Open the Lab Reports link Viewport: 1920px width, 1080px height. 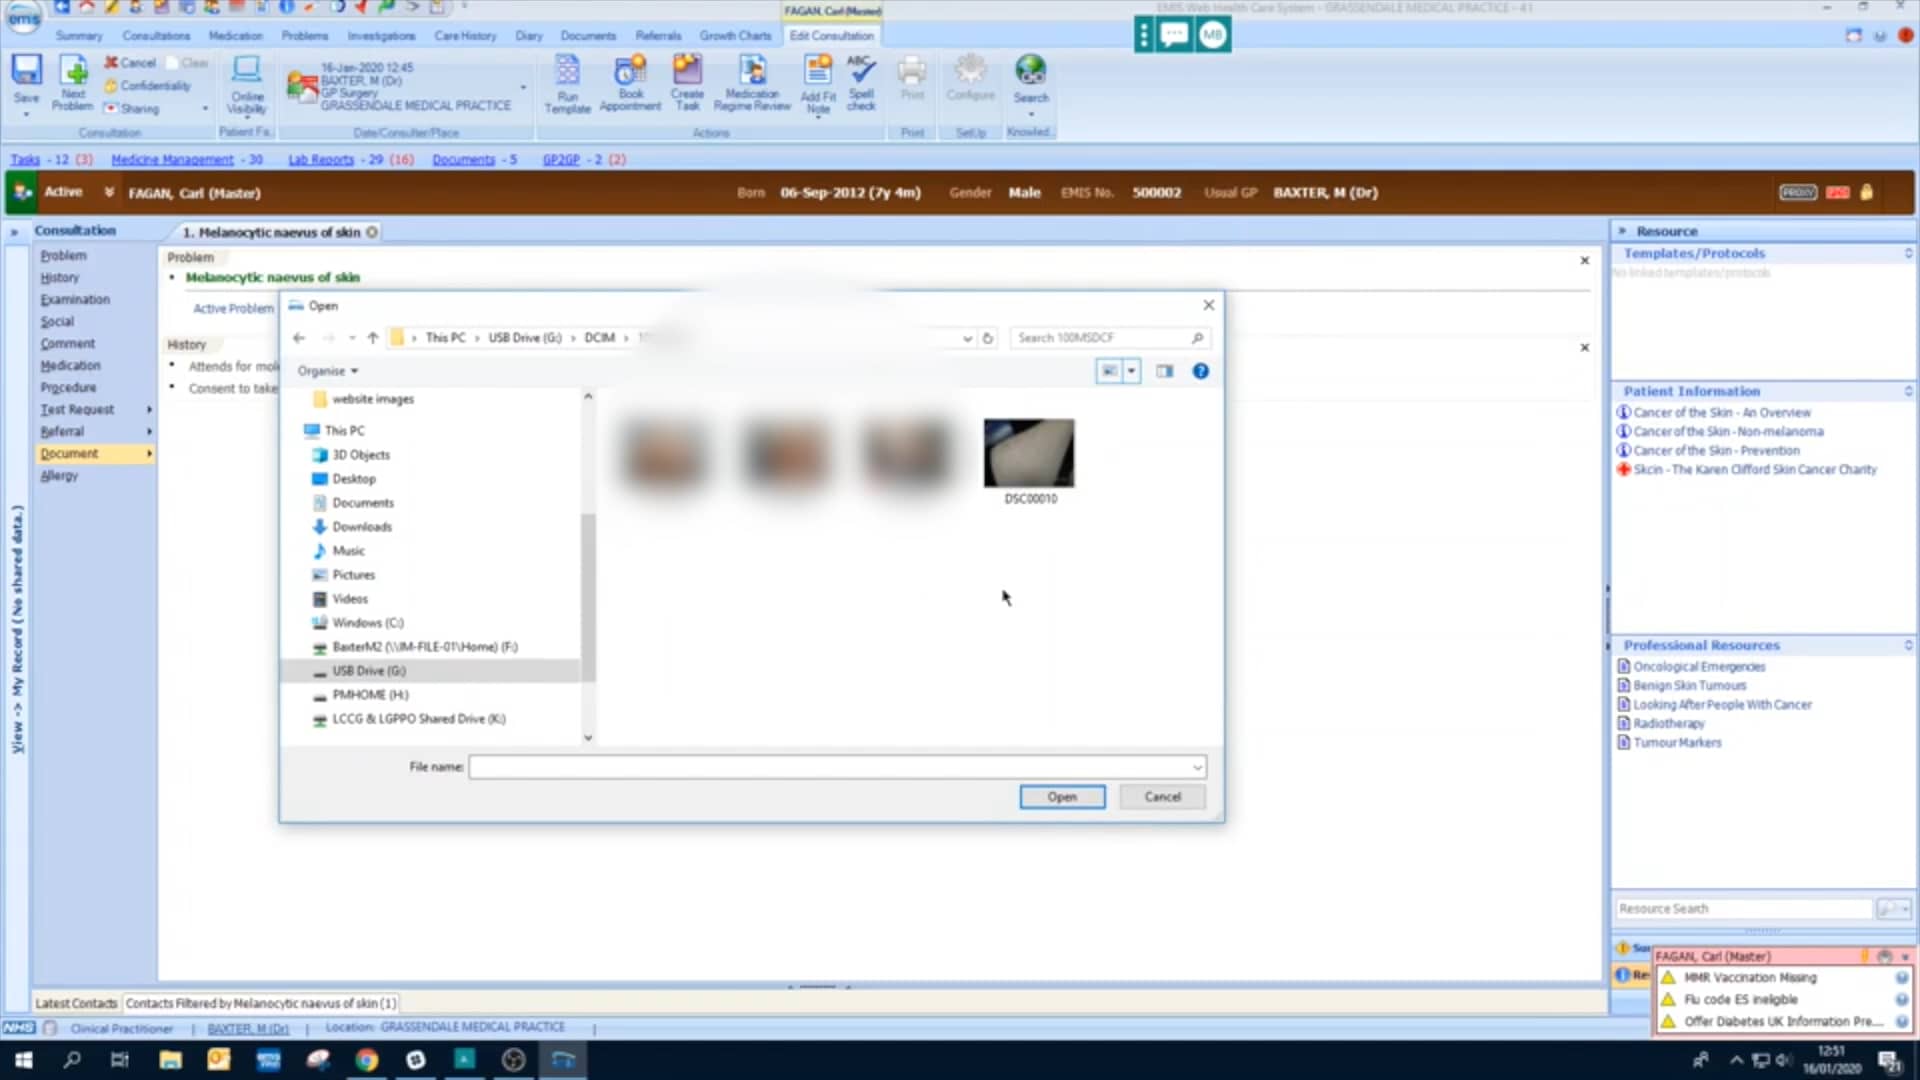pyautogui.click(x=320, y=159)
